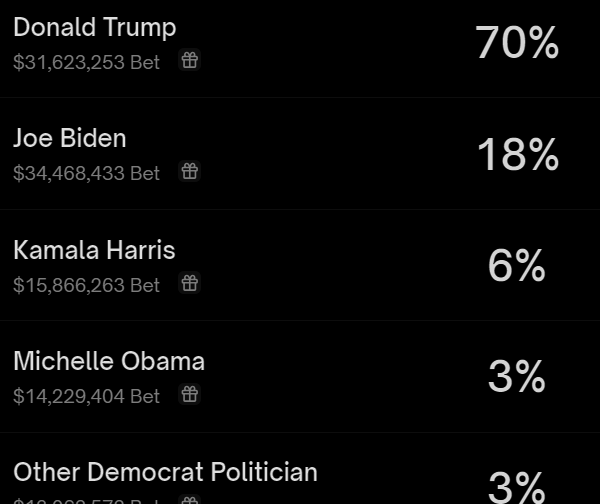This screenshot has width=600, height=504.
Task: Click Donald Trump's 70% odds
Action: pyautogui.click(x=517, y=43)
